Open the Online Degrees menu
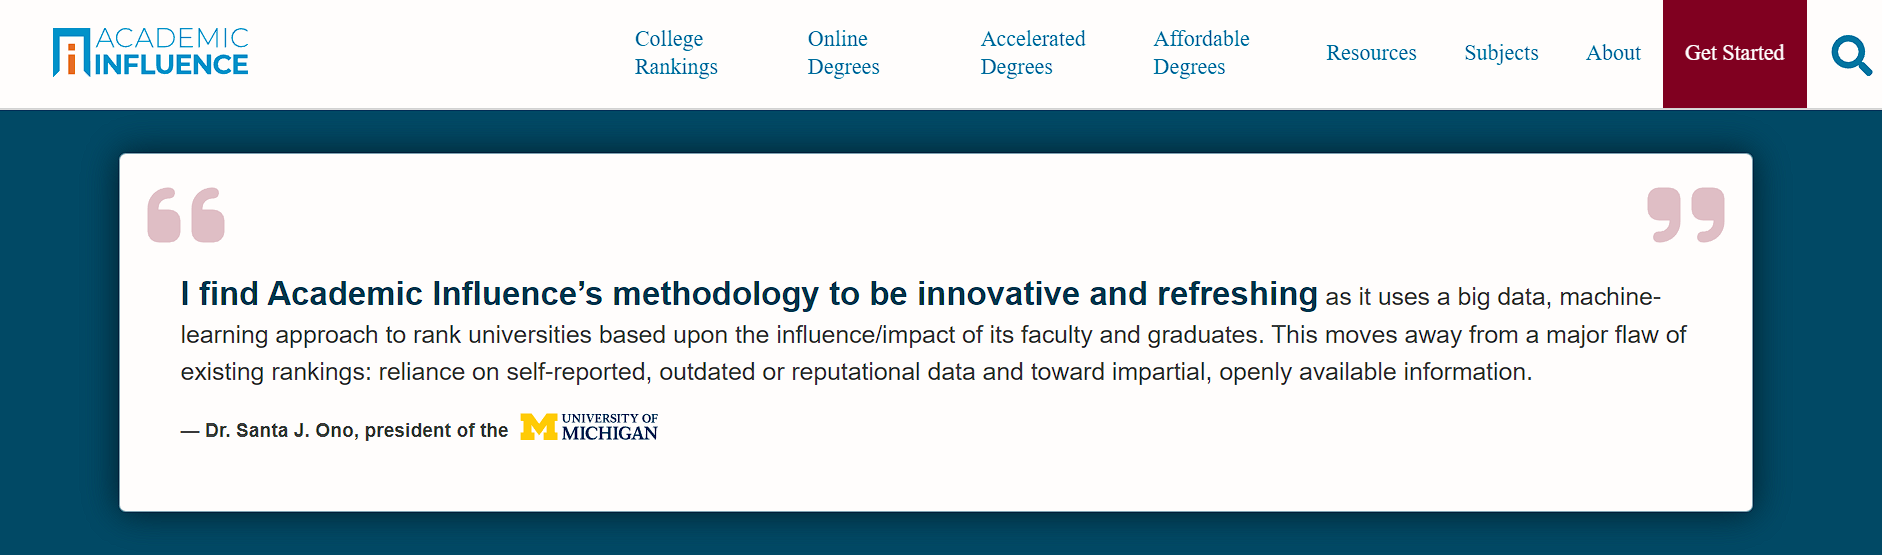1882x555 pixels. [843, 53]
